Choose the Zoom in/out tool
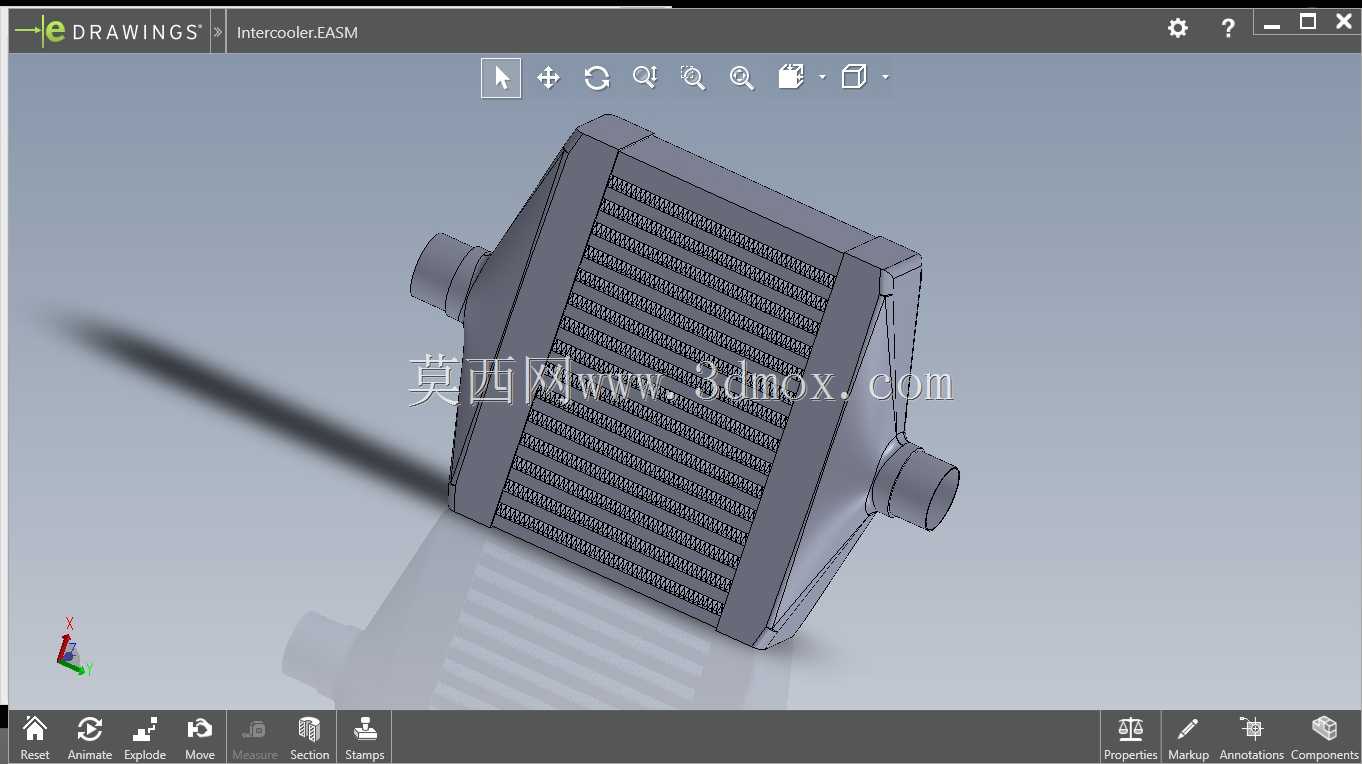 click(645, 78)
